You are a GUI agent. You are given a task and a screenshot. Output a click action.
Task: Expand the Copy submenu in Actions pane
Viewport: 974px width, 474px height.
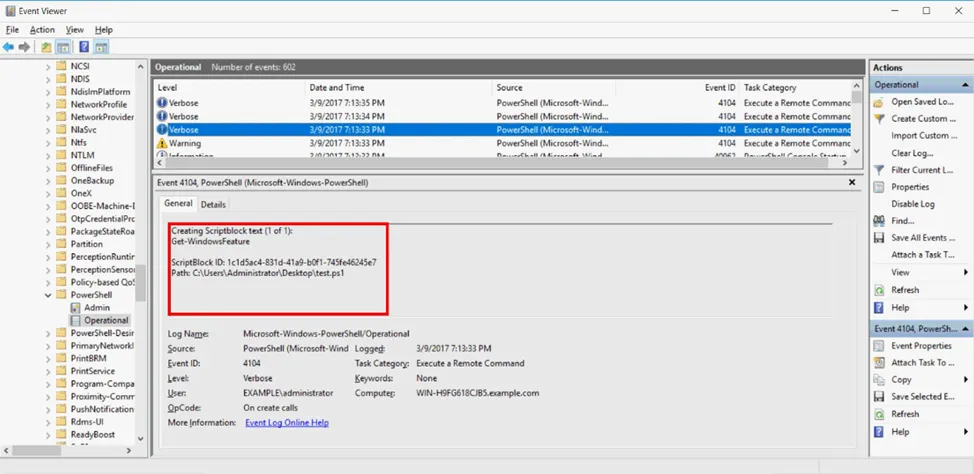point(965,380)
